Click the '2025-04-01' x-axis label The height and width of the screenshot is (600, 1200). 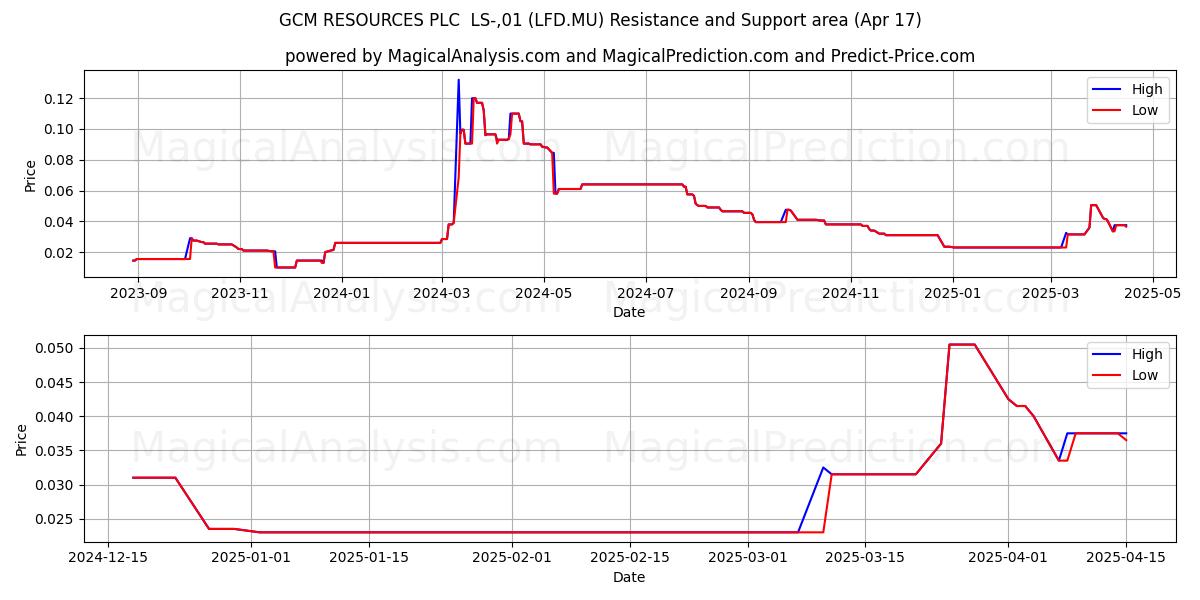1009,558
